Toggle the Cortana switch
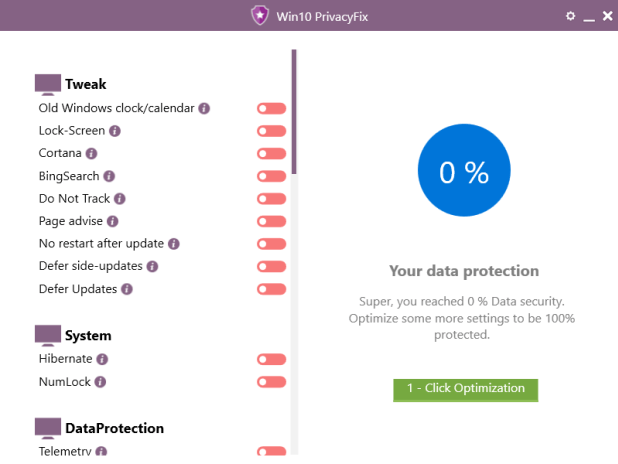Image resolution: width=618 pixels, height=464 pixels. [x=271, y=153]
